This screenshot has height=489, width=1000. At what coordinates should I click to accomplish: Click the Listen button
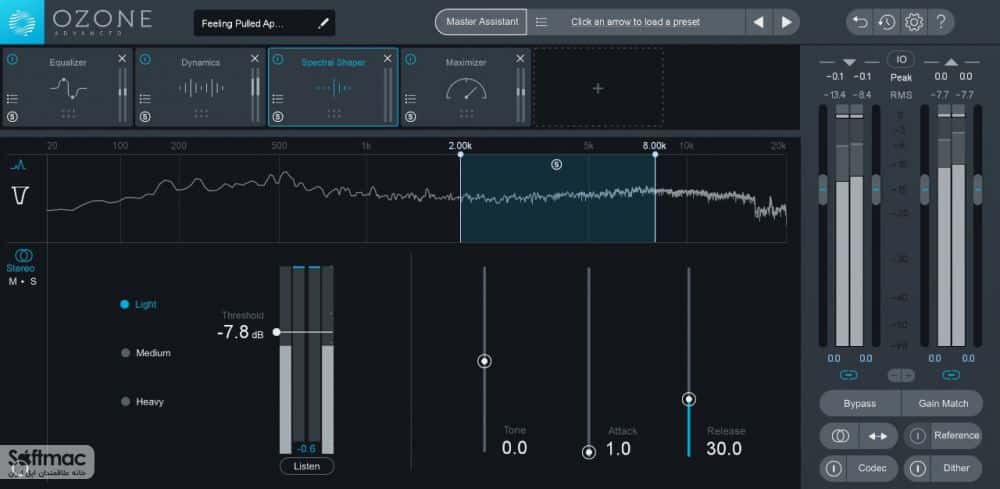307,466
